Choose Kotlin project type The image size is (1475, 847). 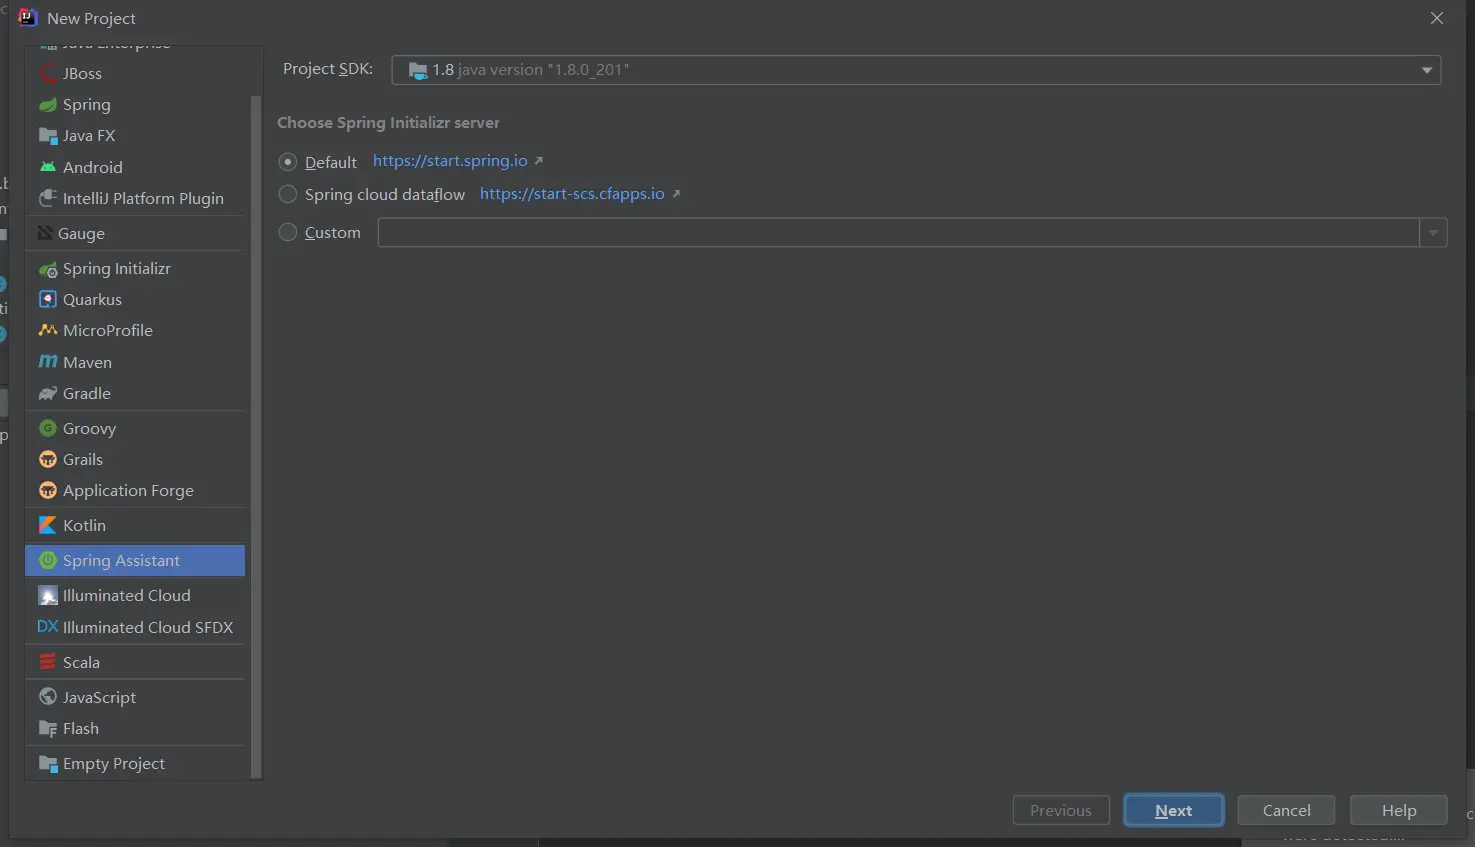coord(135,525)
